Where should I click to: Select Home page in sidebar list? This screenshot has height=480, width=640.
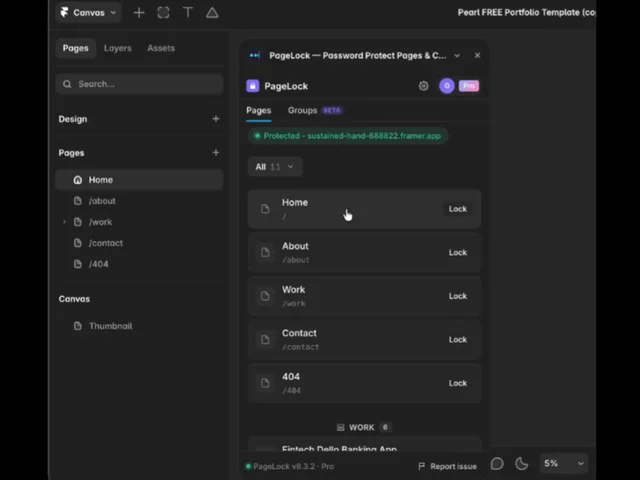(x=140, y=180)
